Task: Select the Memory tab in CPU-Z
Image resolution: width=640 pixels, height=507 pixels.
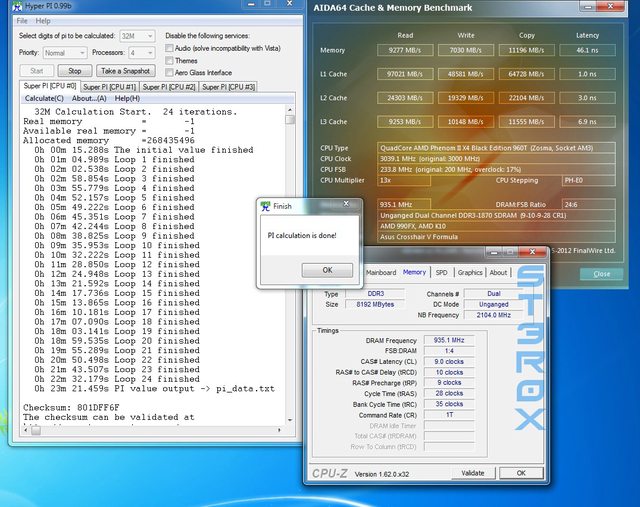Action: [414, 272]
